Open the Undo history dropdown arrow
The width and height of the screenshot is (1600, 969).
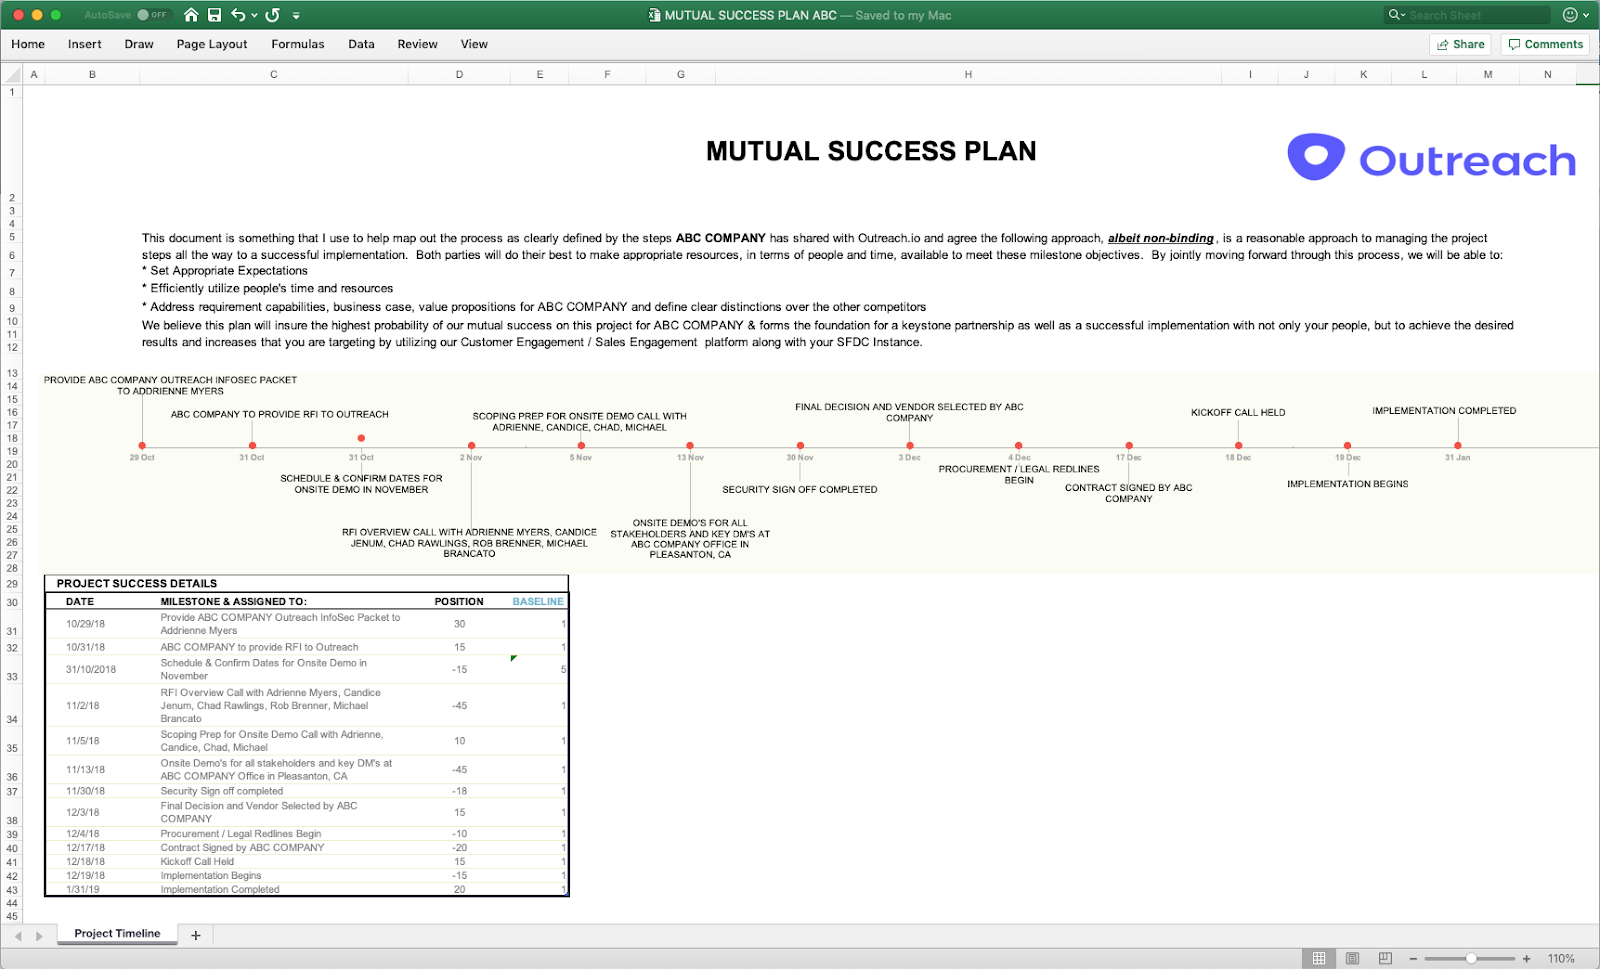(254, 16)
